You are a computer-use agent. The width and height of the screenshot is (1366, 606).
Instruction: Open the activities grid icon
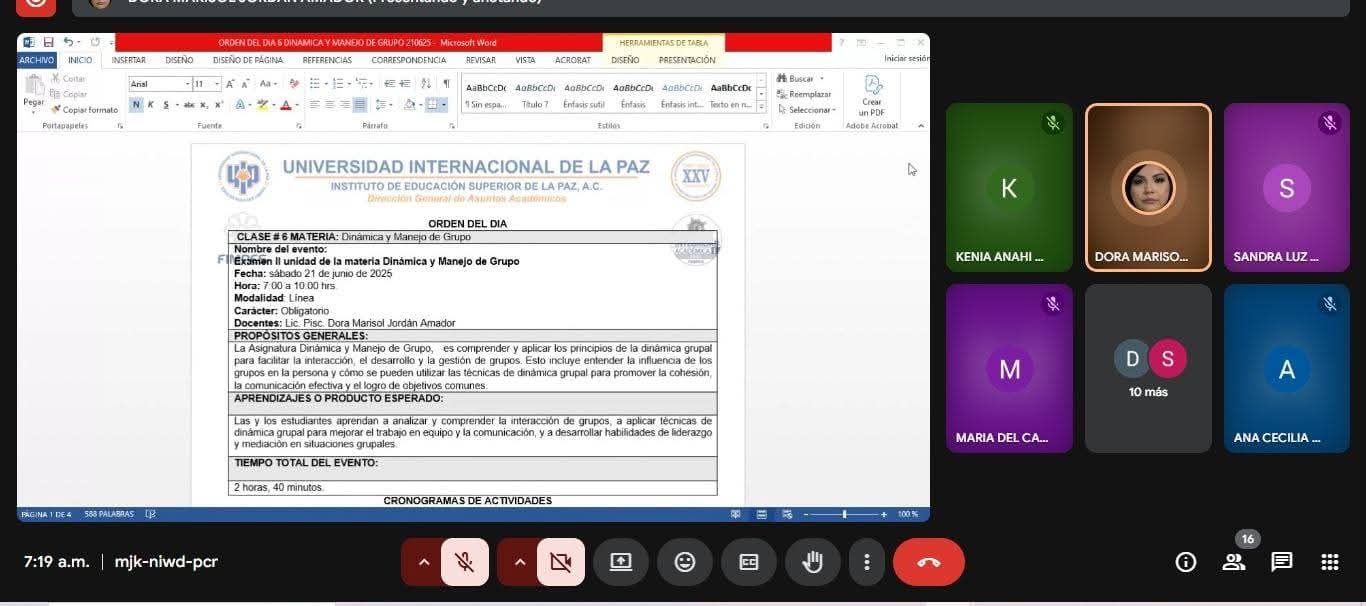click(1329, 562)
